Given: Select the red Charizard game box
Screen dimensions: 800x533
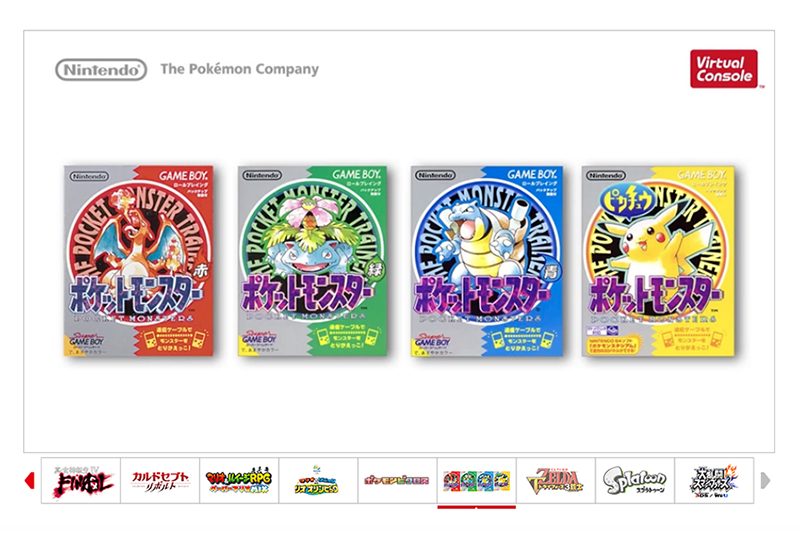Looking at the screenshot, I should coord(138,261).
